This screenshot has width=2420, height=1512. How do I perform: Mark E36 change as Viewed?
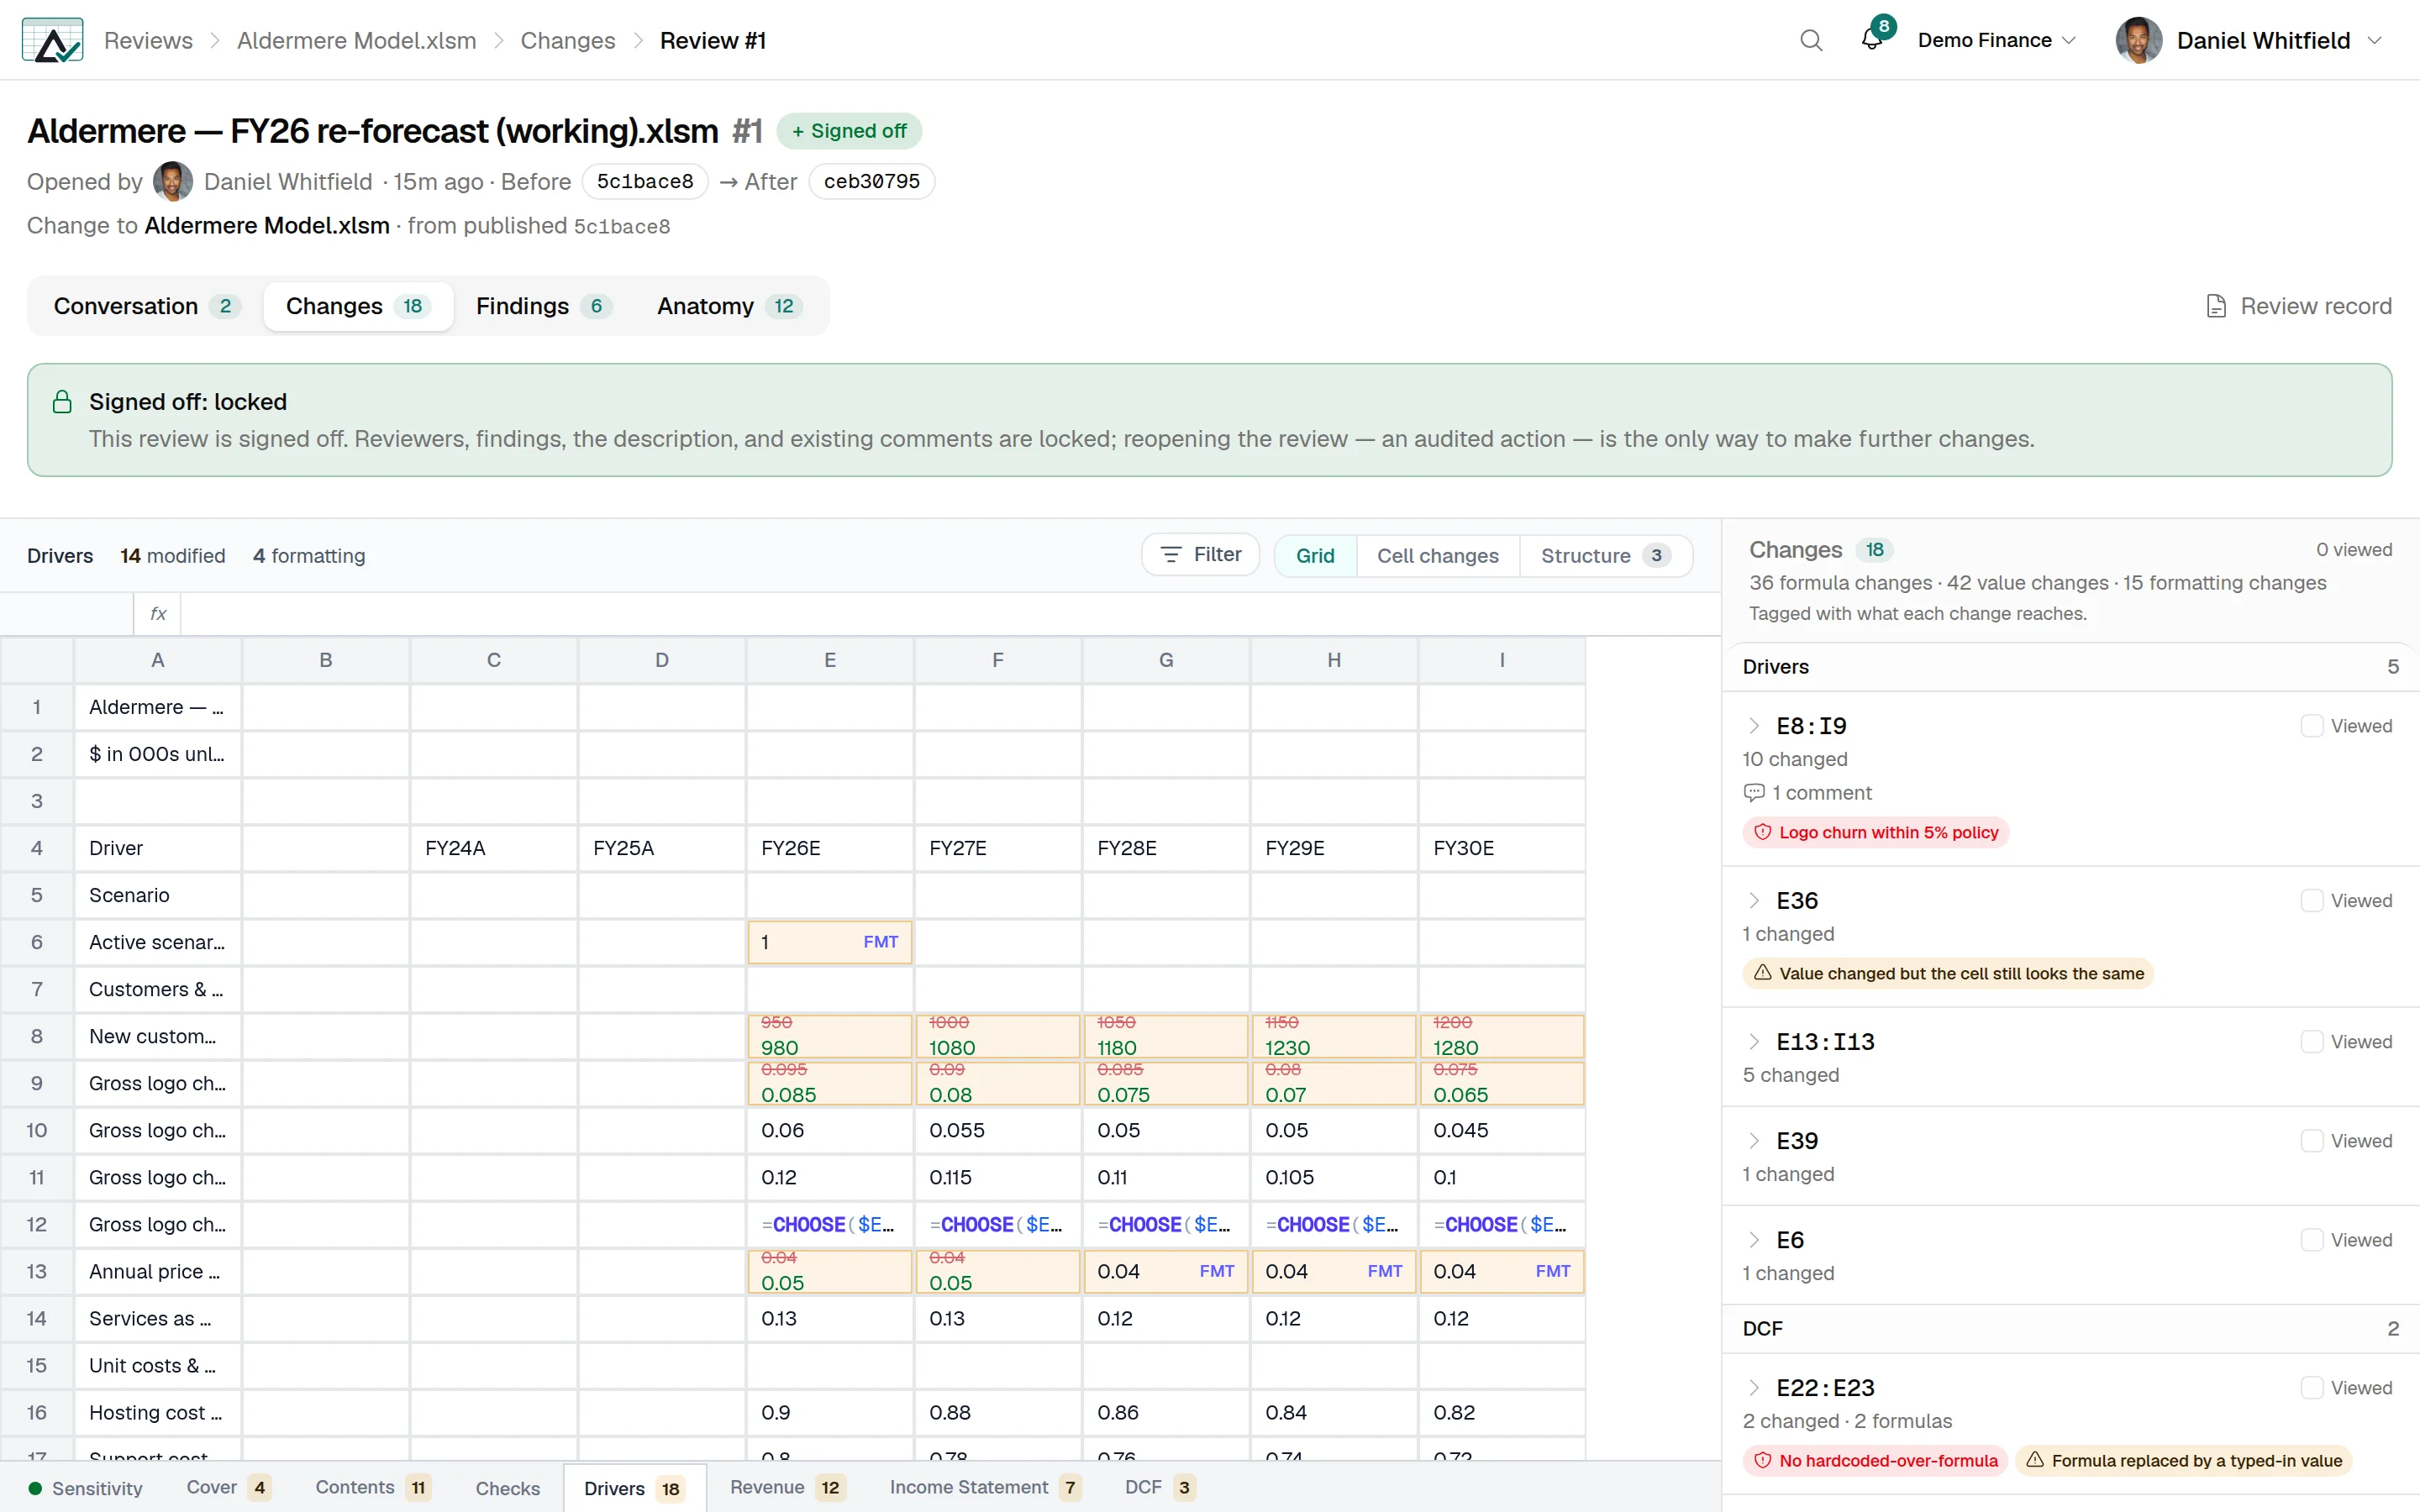[2311, 901]
